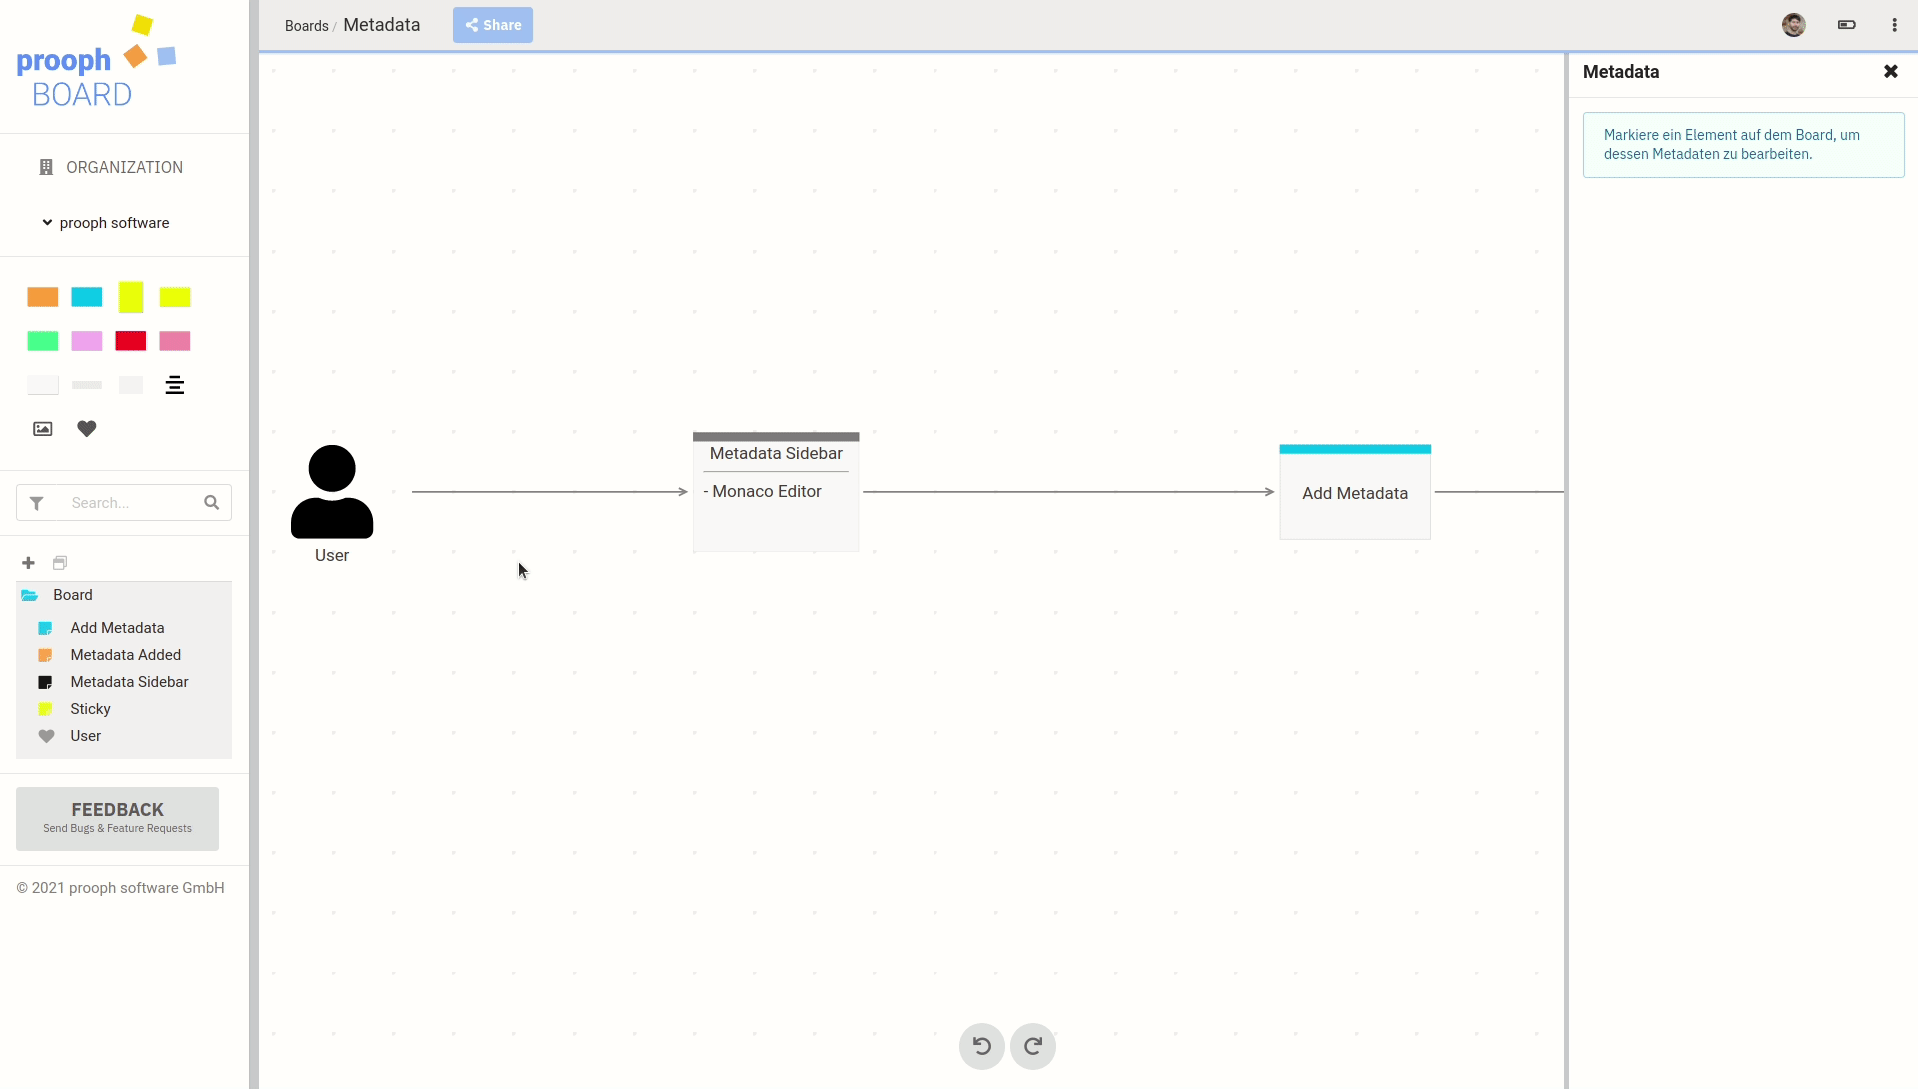The width and height of the screenshot is (1918, 1089).
Task: Open the three-dot more menu
Action: click(x=1895, y=25)
